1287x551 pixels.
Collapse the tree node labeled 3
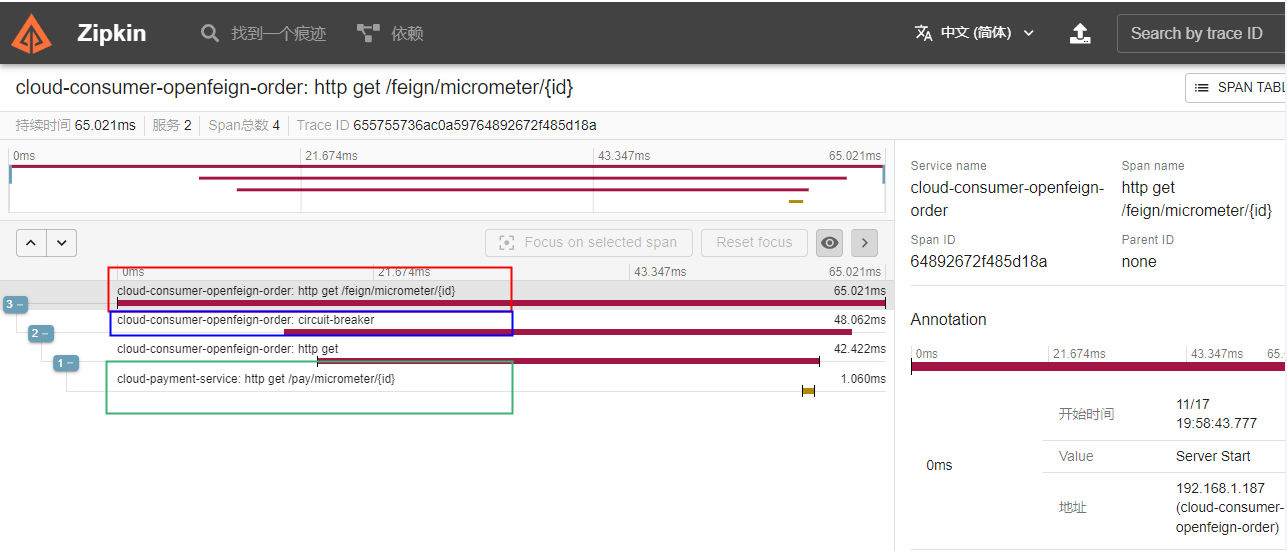click(x=15, y=304)
